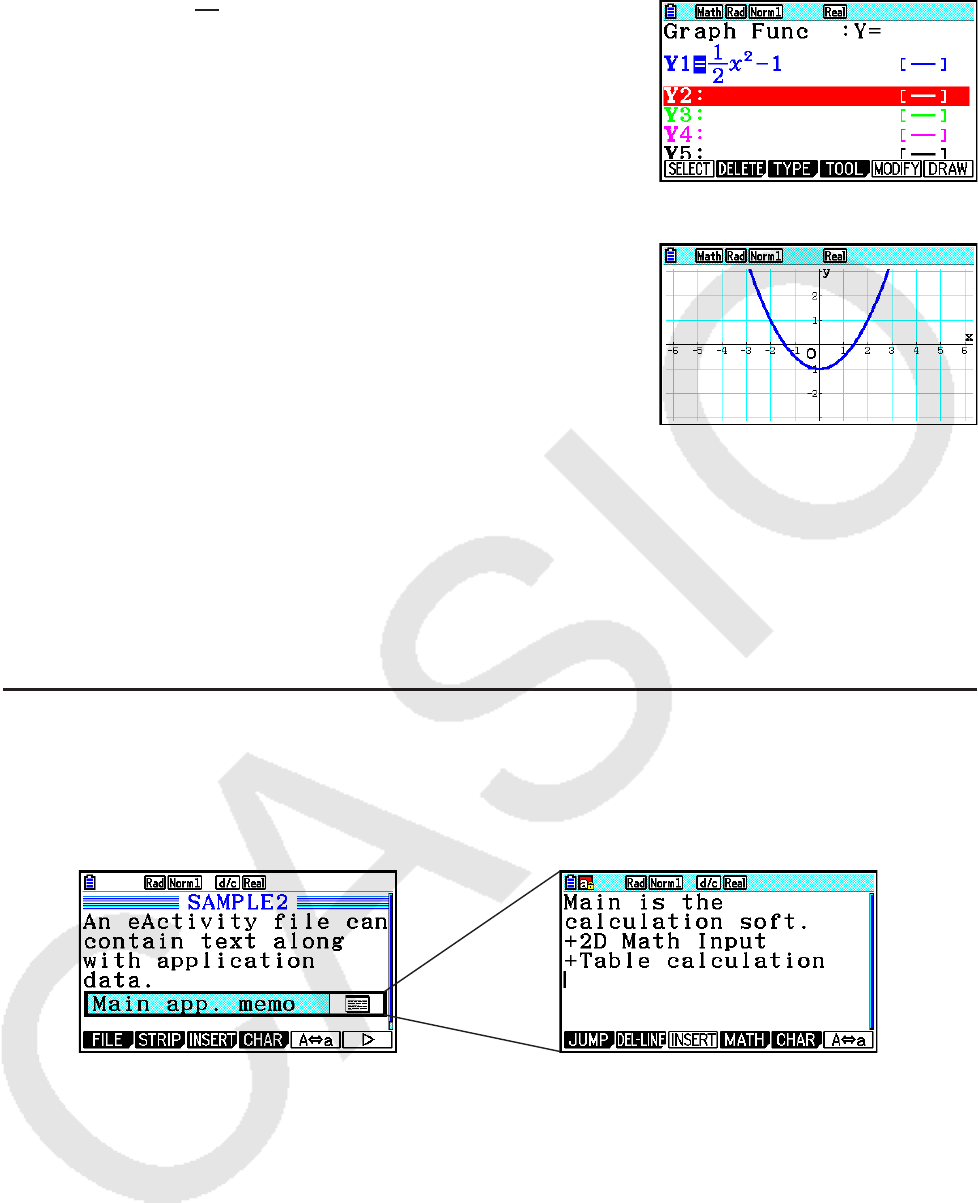Screen dimensions: 978x1203
Task: Click Real indicator in memo screen
Action: pos(735,883)
